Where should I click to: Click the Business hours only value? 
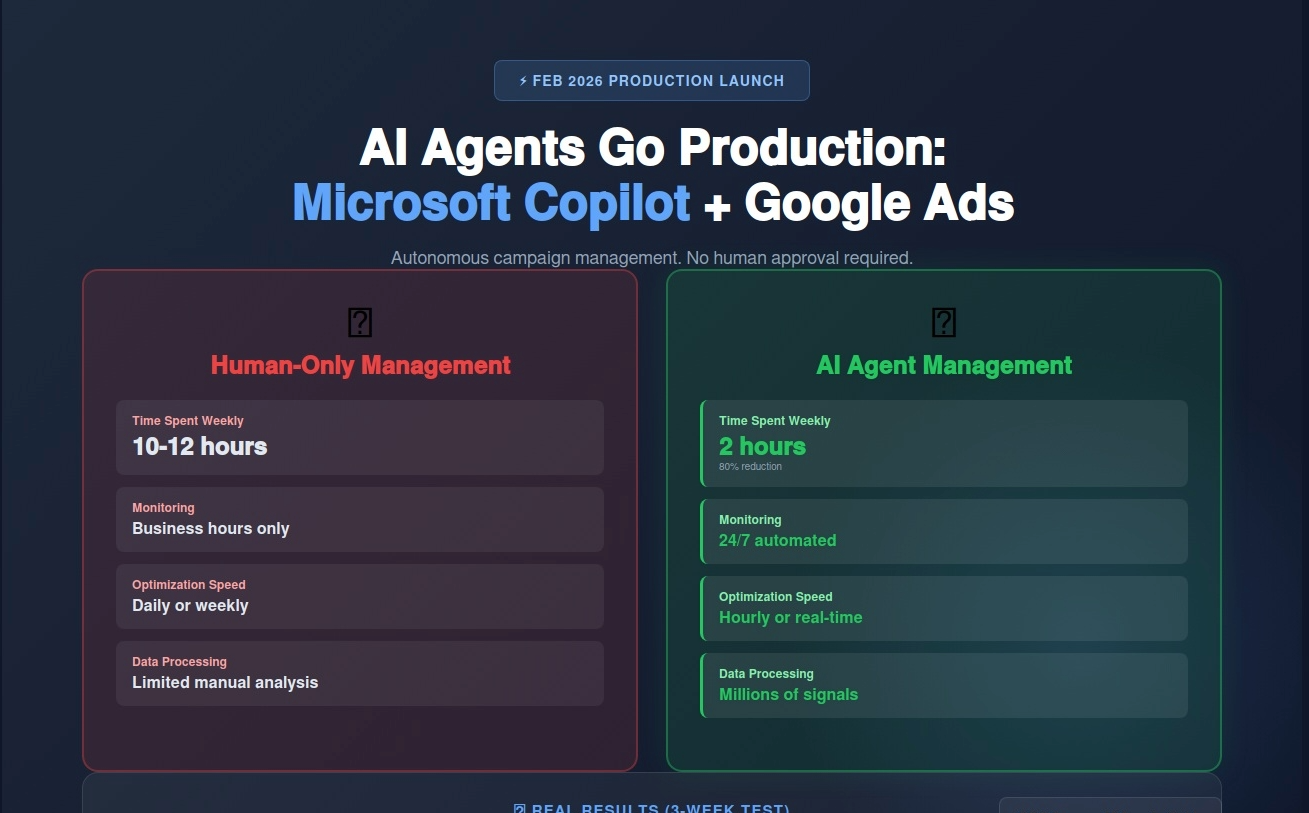[x=211, y=529]
